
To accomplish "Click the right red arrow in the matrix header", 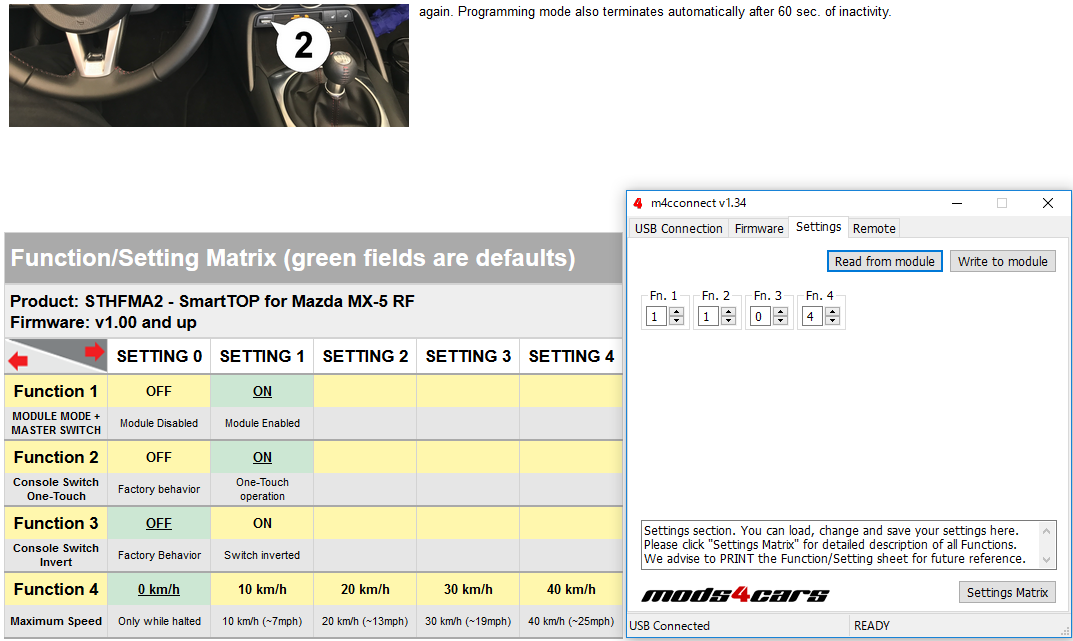I will point(94,352).
